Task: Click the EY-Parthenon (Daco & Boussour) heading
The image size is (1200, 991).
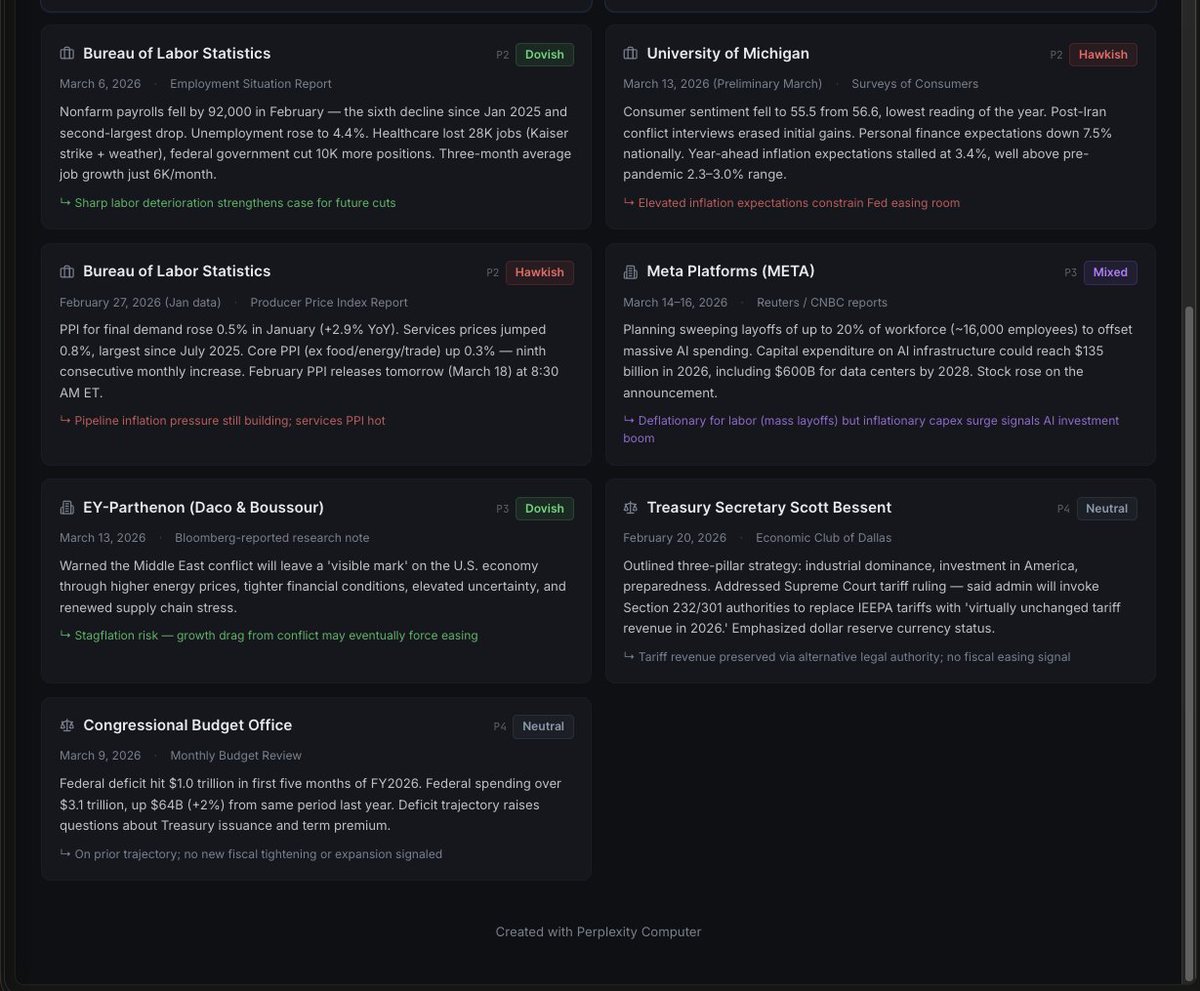Action: coord(204,508)
